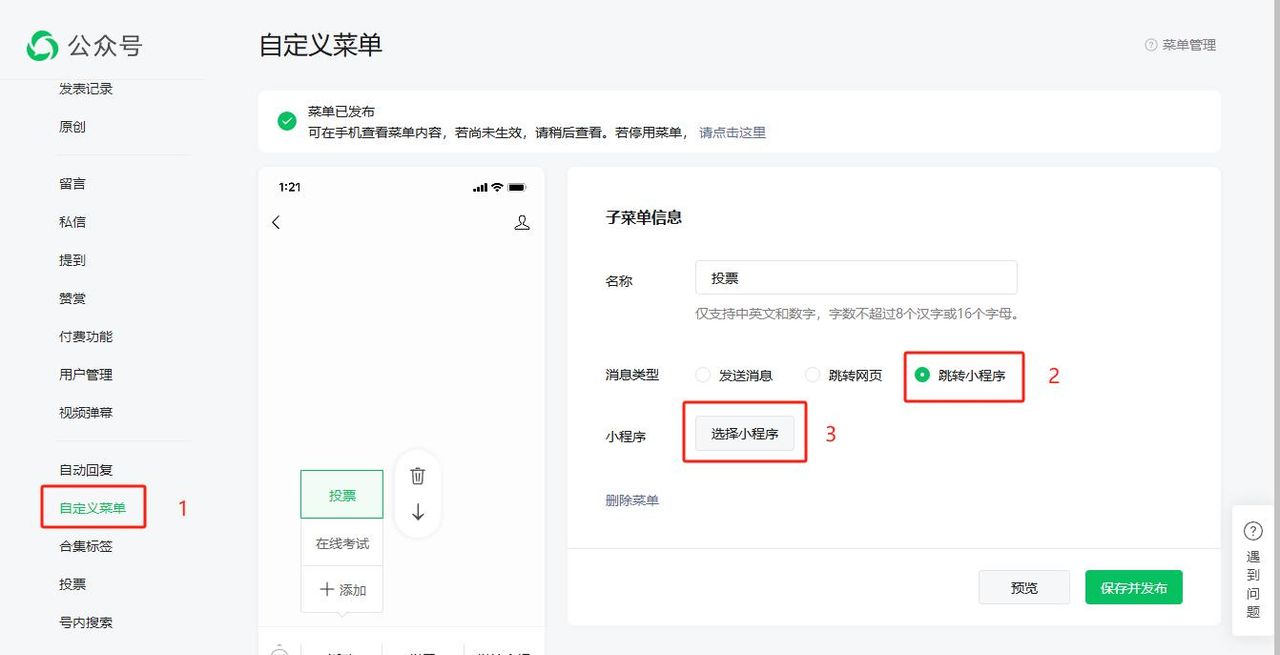Screen dimensions: 1280x655
Task: Click 添加 plus to add a submenu
Action: 341,589
